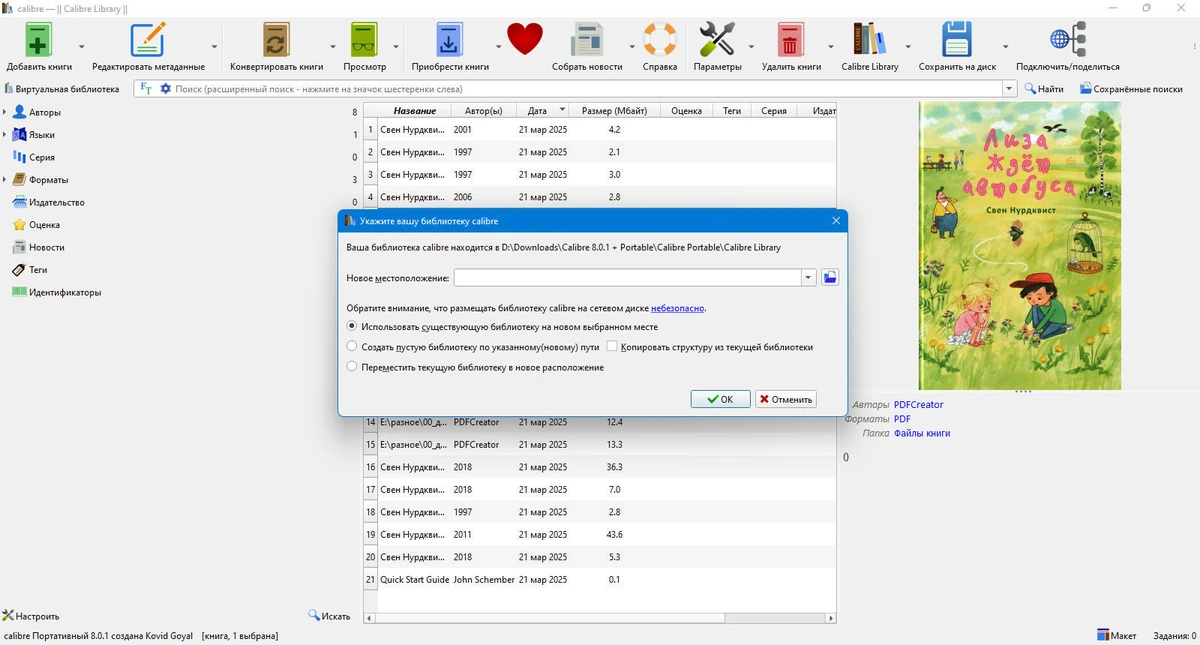The image size is (1200, 645).
Task: Enable Копировать структуру из текущей библиотеки checkbox
Action: click(612, 346)
